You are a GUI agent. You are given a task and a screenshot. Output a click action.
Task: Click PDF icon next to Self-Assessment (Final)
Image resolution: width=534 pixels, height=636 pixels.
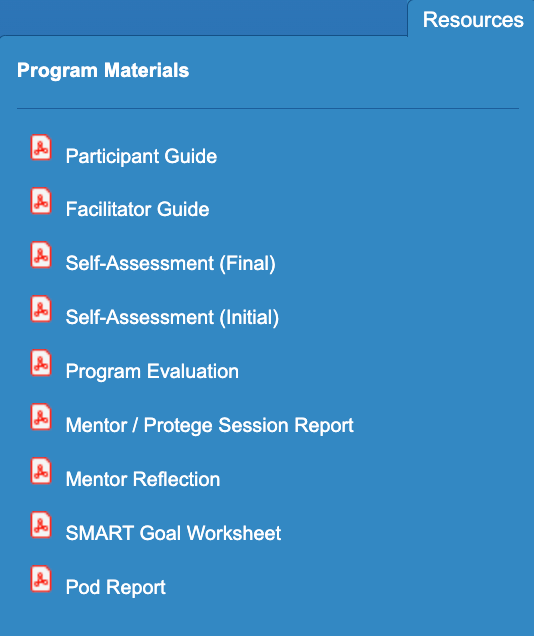coord(41,255)
